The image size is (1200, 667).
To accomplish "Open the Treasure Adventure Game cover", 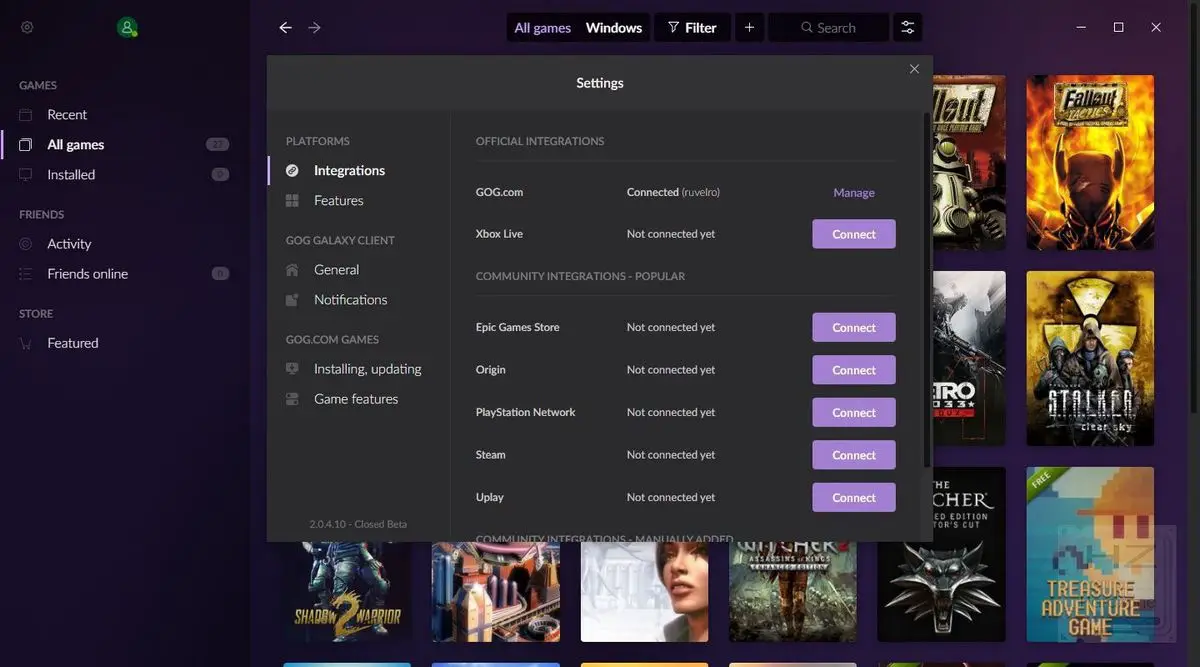I will click(x=1090, y=554).
